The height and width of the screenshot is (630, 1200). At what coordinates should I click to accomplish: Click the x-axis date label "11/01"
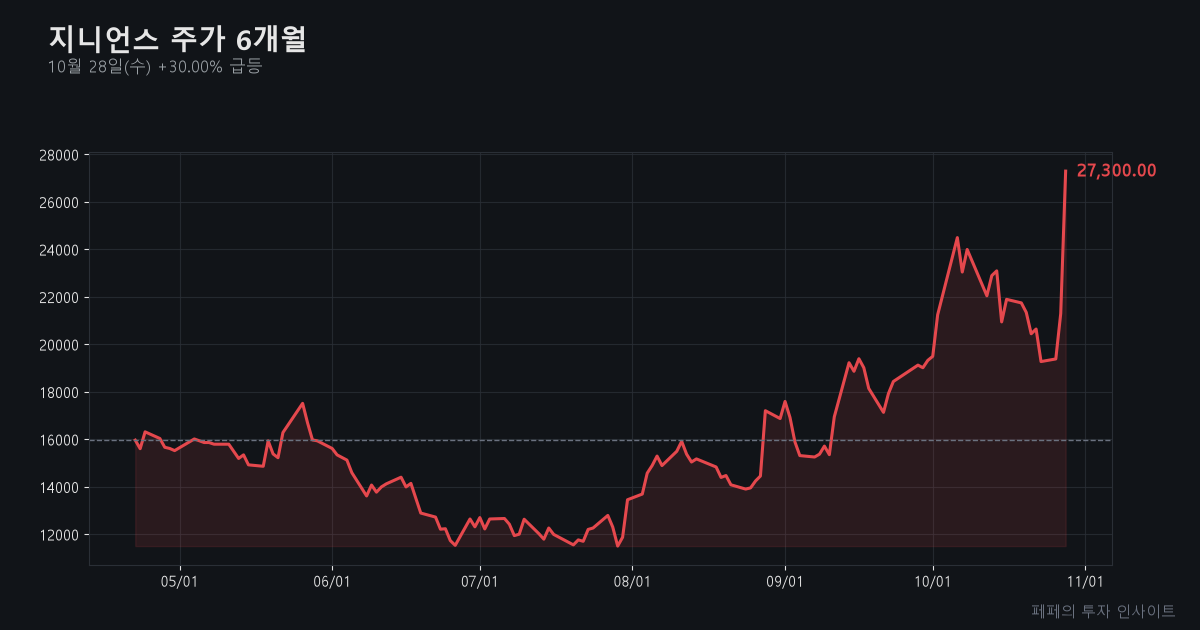1085,581
